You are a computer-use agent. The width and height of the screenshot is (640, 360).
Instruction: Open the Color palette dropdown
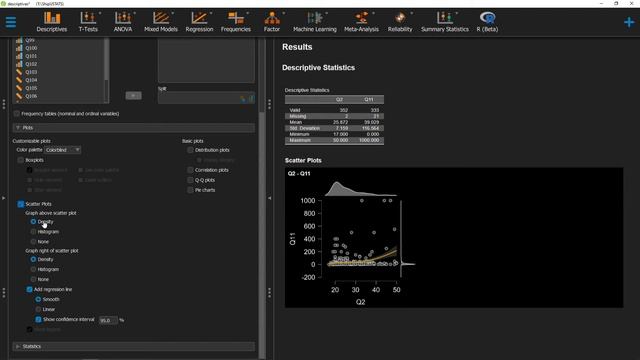62,150
